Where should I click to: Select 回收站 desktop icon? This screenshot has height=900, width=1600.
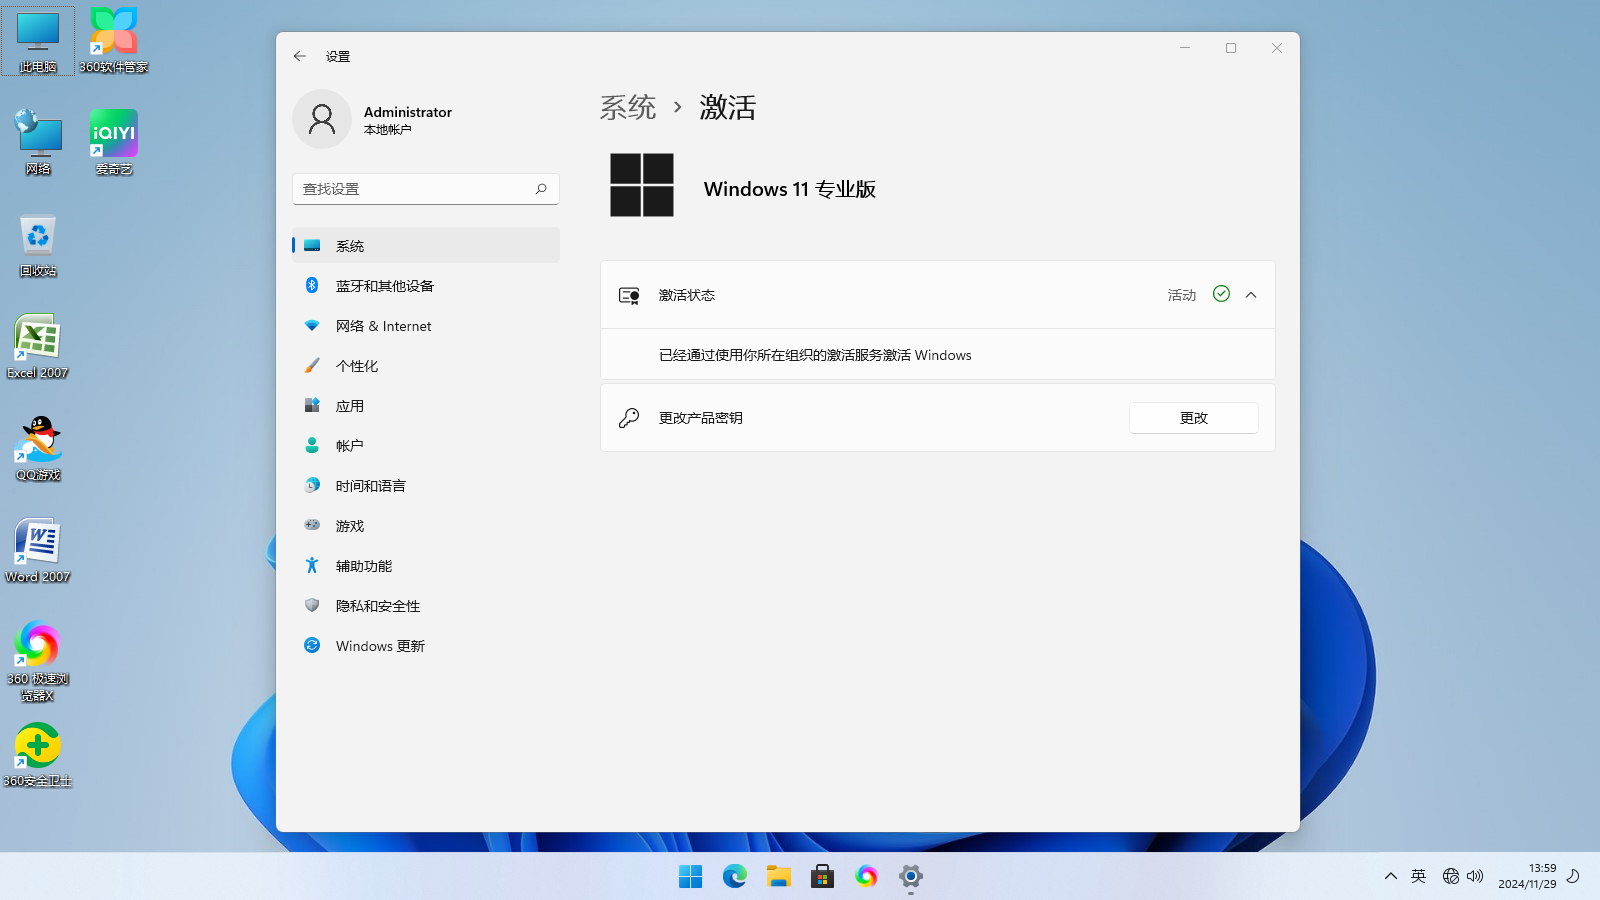(x=38, y=245)
